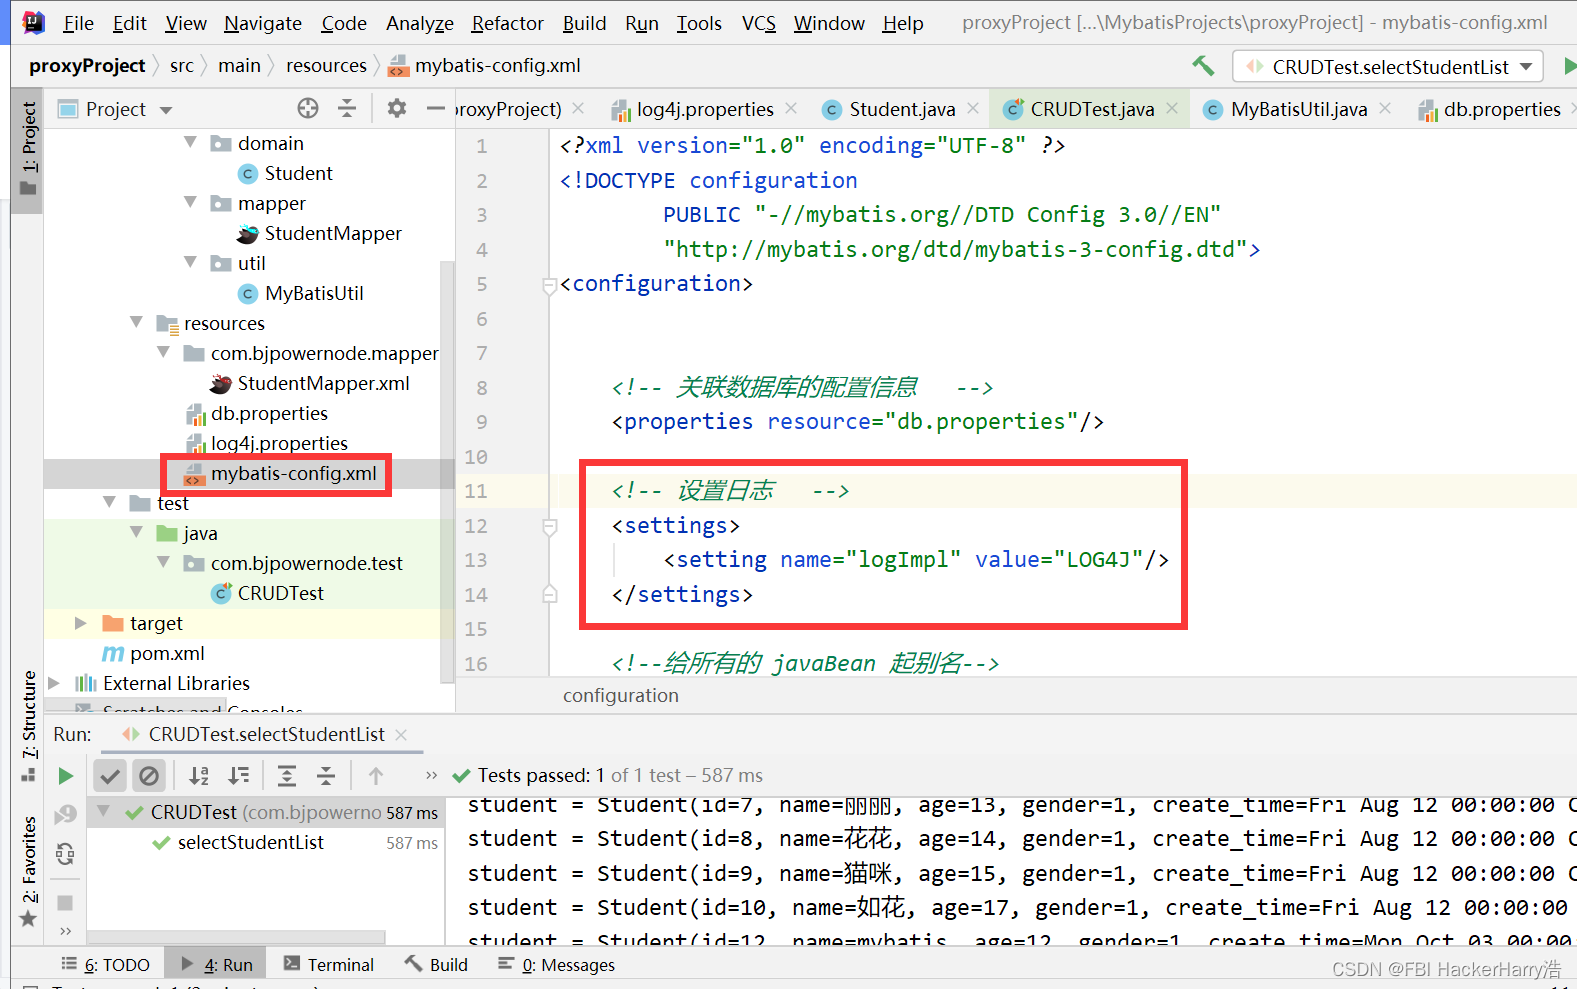Close CRUDTest.selectStudentList run tab
Image resolution: width=1577 pixels, height=989 pixels.
(401, 734)
